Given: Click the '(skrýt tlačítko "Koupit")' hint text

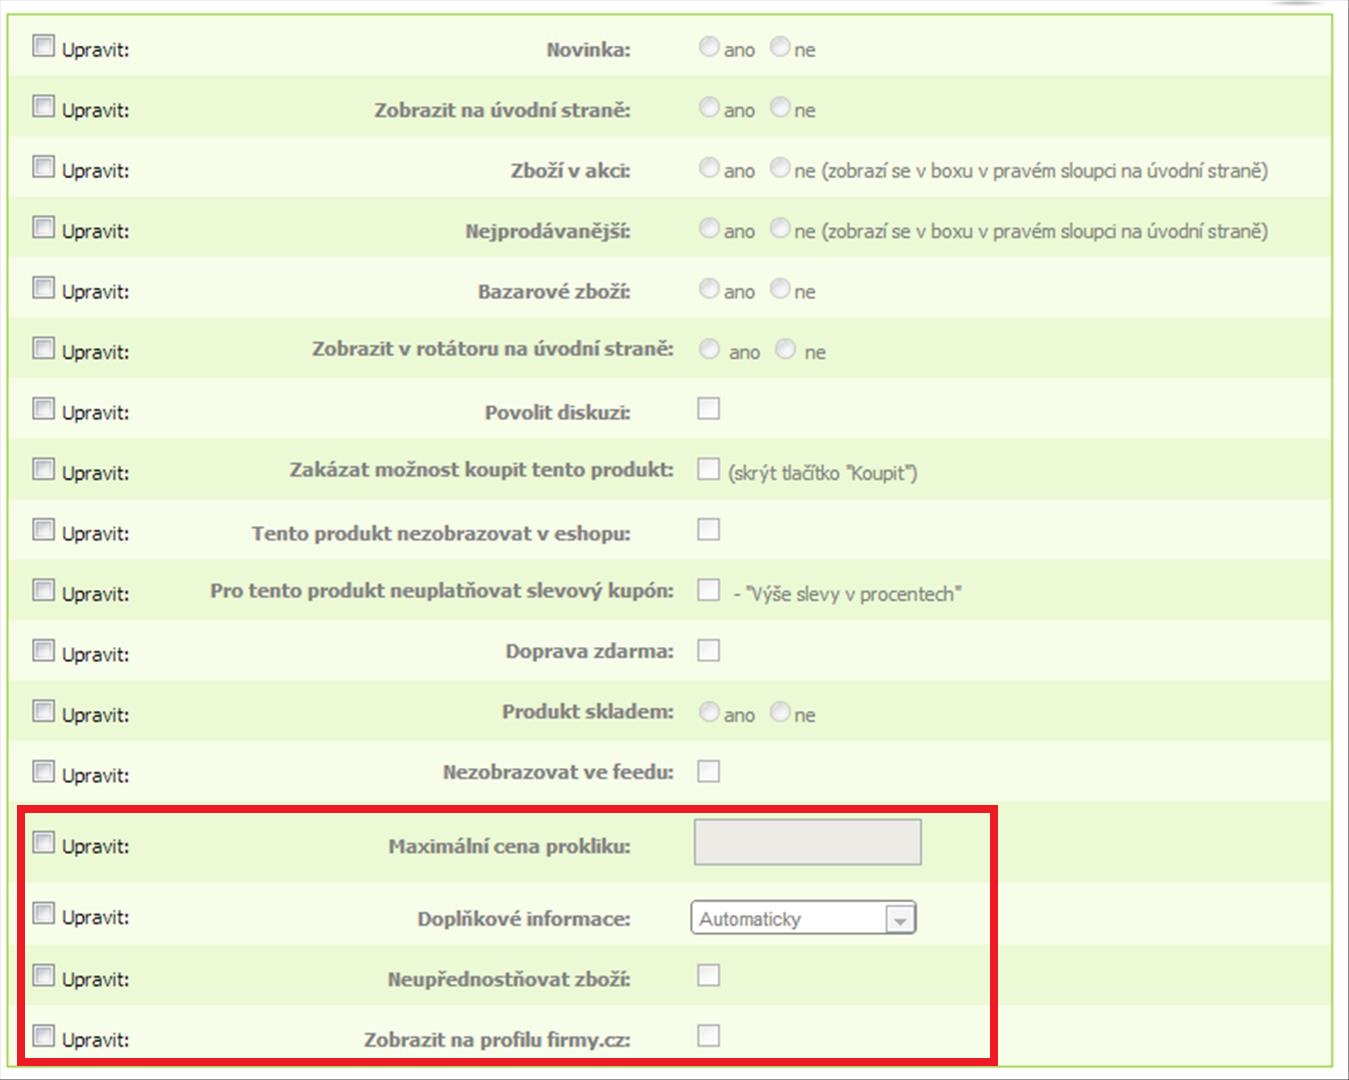Looking at the screenshot, I should pyautogui.click(x=823, y=473).
